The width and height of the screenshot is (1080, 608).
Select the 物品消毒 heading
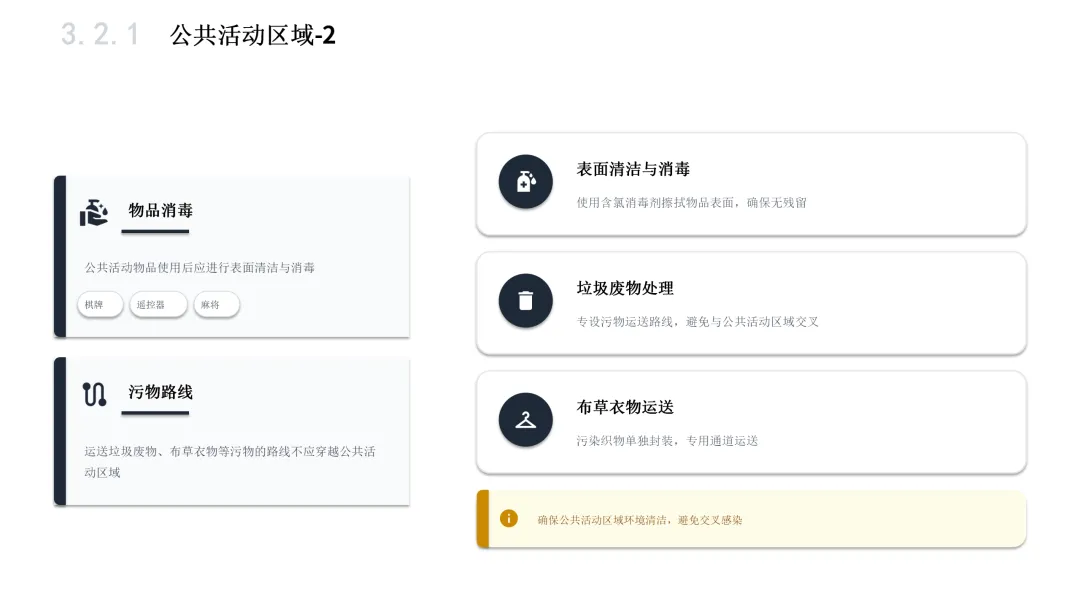point(160,210)
